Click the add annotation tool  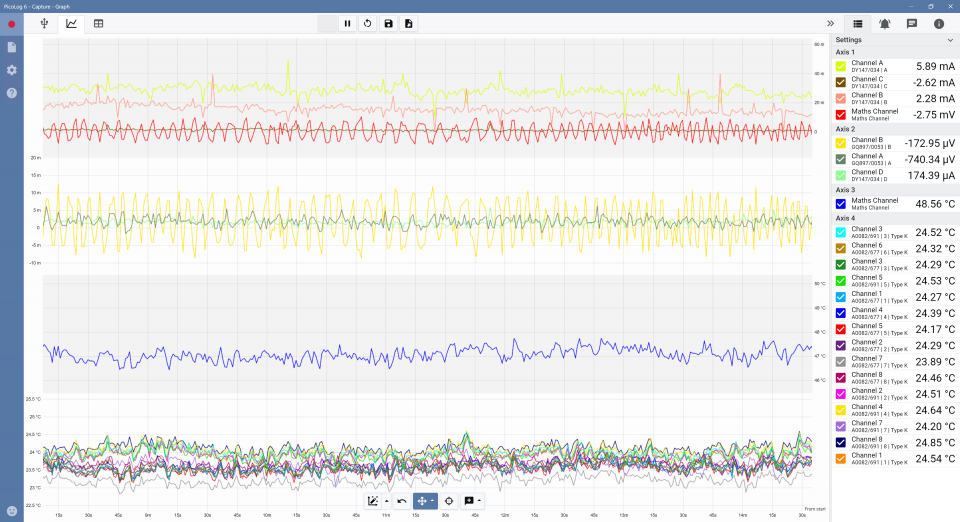[469, 501]
